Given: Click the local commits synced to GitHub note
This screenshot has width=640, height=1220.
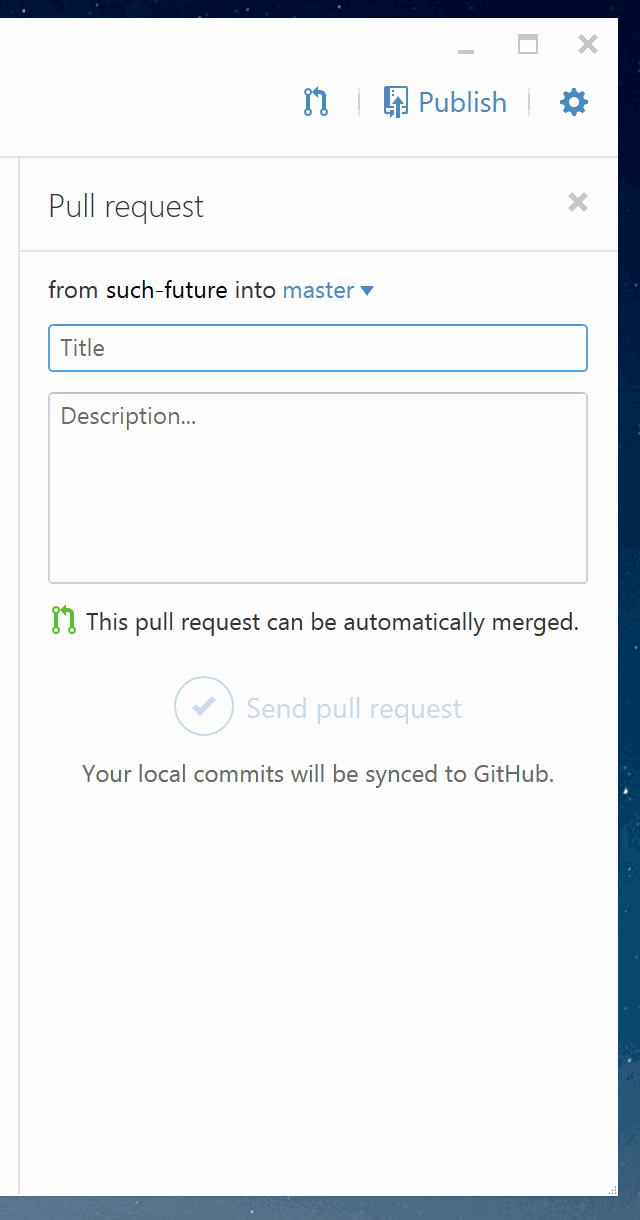Looking at the screenshot, I should 317,773.
